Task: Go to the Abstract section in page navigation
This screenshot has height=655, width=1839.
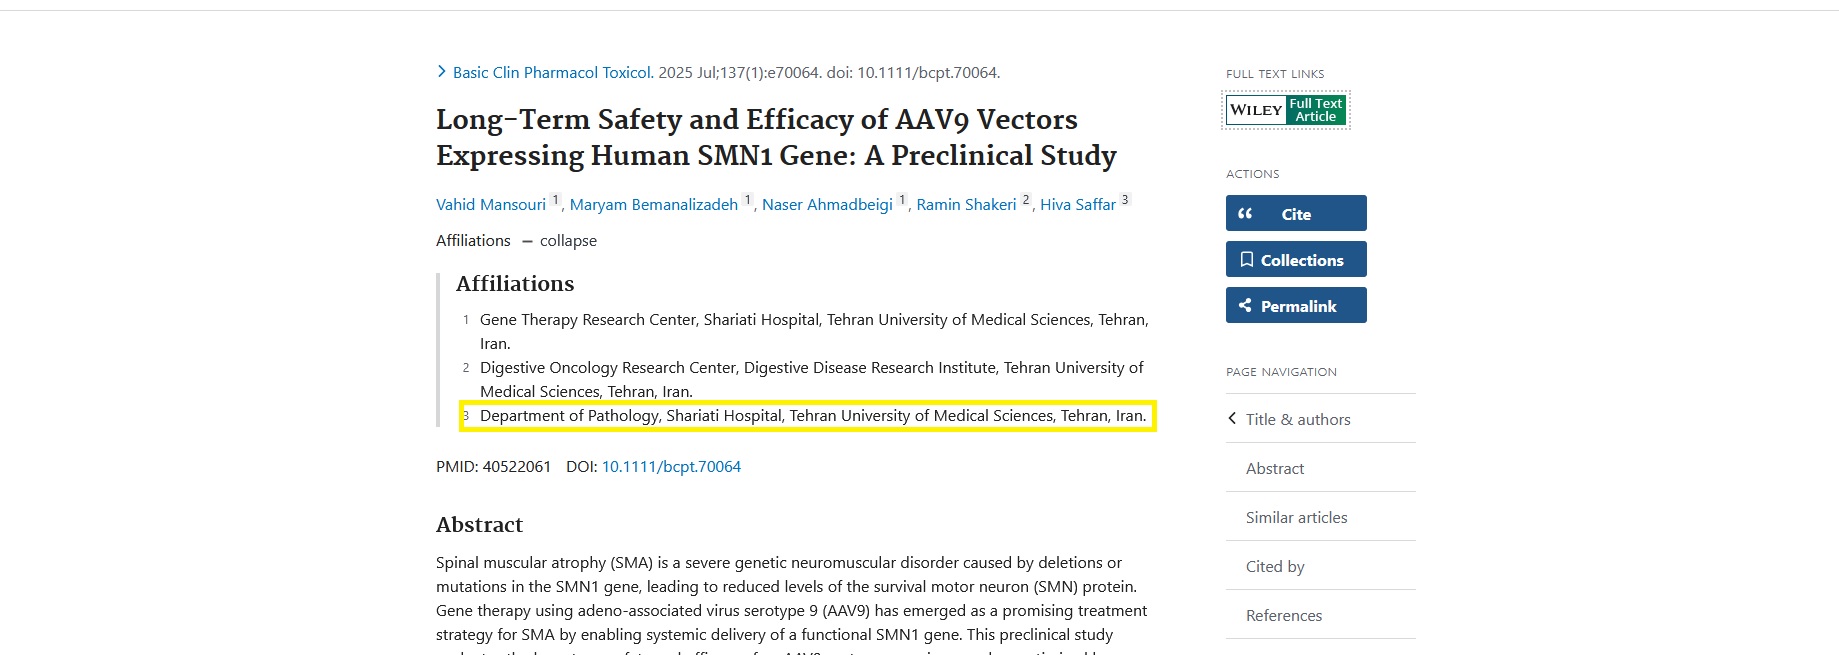Action: click(x=1275, y=468)
